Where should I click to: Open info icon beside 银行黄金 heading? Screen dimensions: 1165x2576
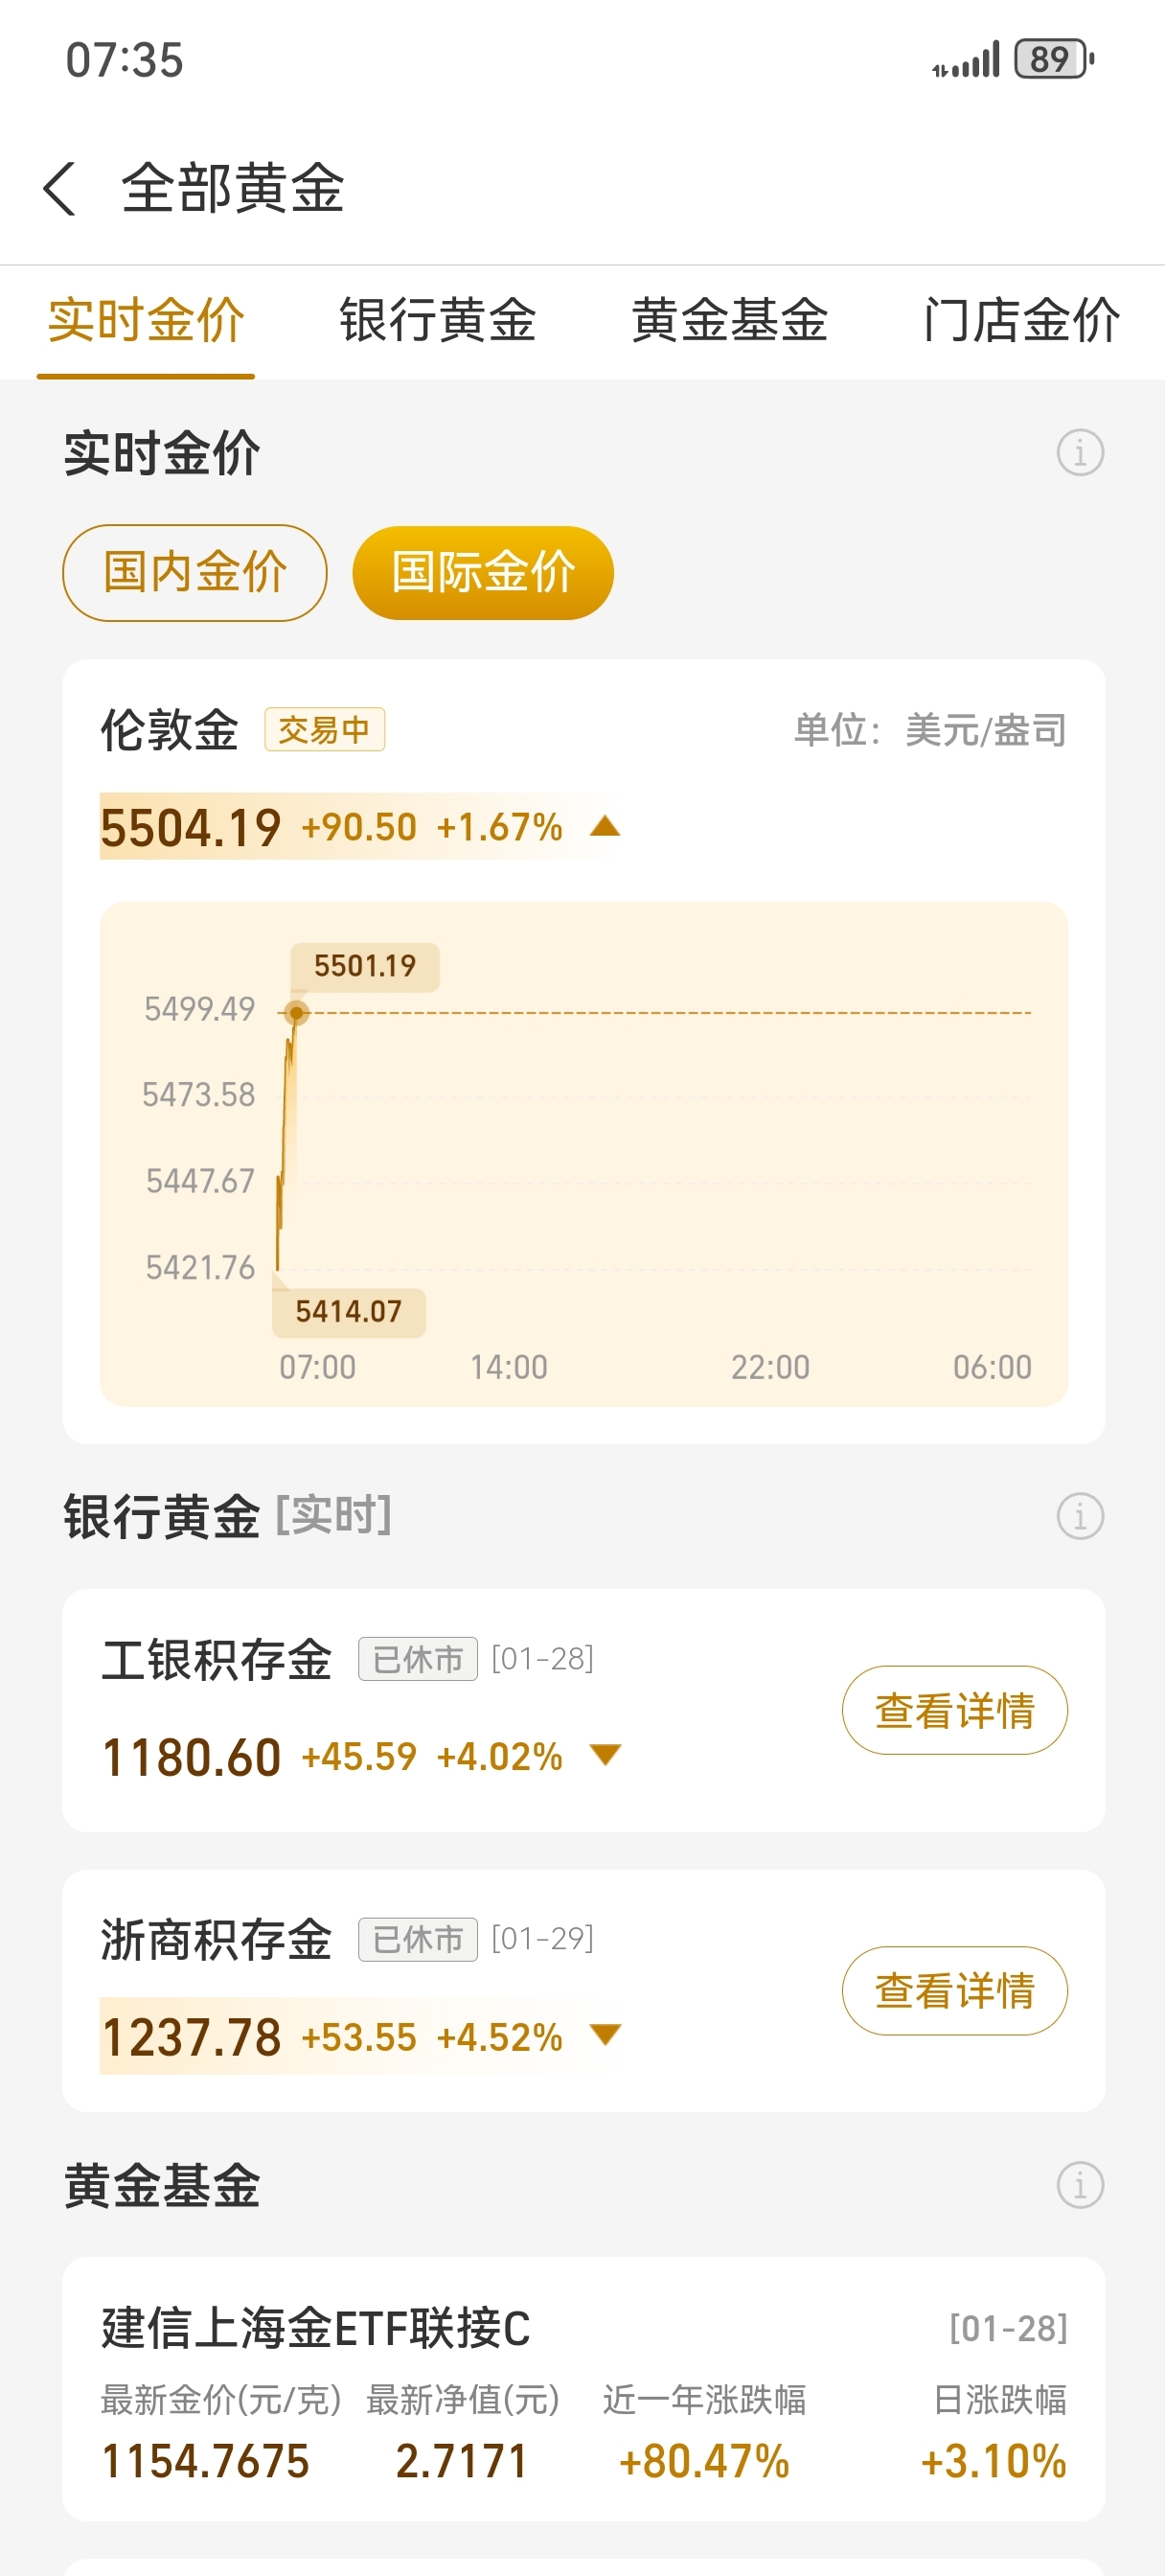(x=1080, y=1516)
